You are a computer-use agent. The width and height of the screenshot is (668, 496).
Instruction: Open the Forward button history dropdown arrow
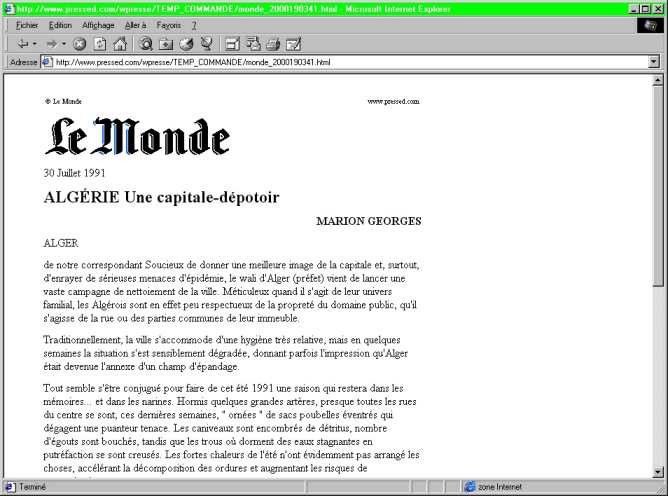63,44
